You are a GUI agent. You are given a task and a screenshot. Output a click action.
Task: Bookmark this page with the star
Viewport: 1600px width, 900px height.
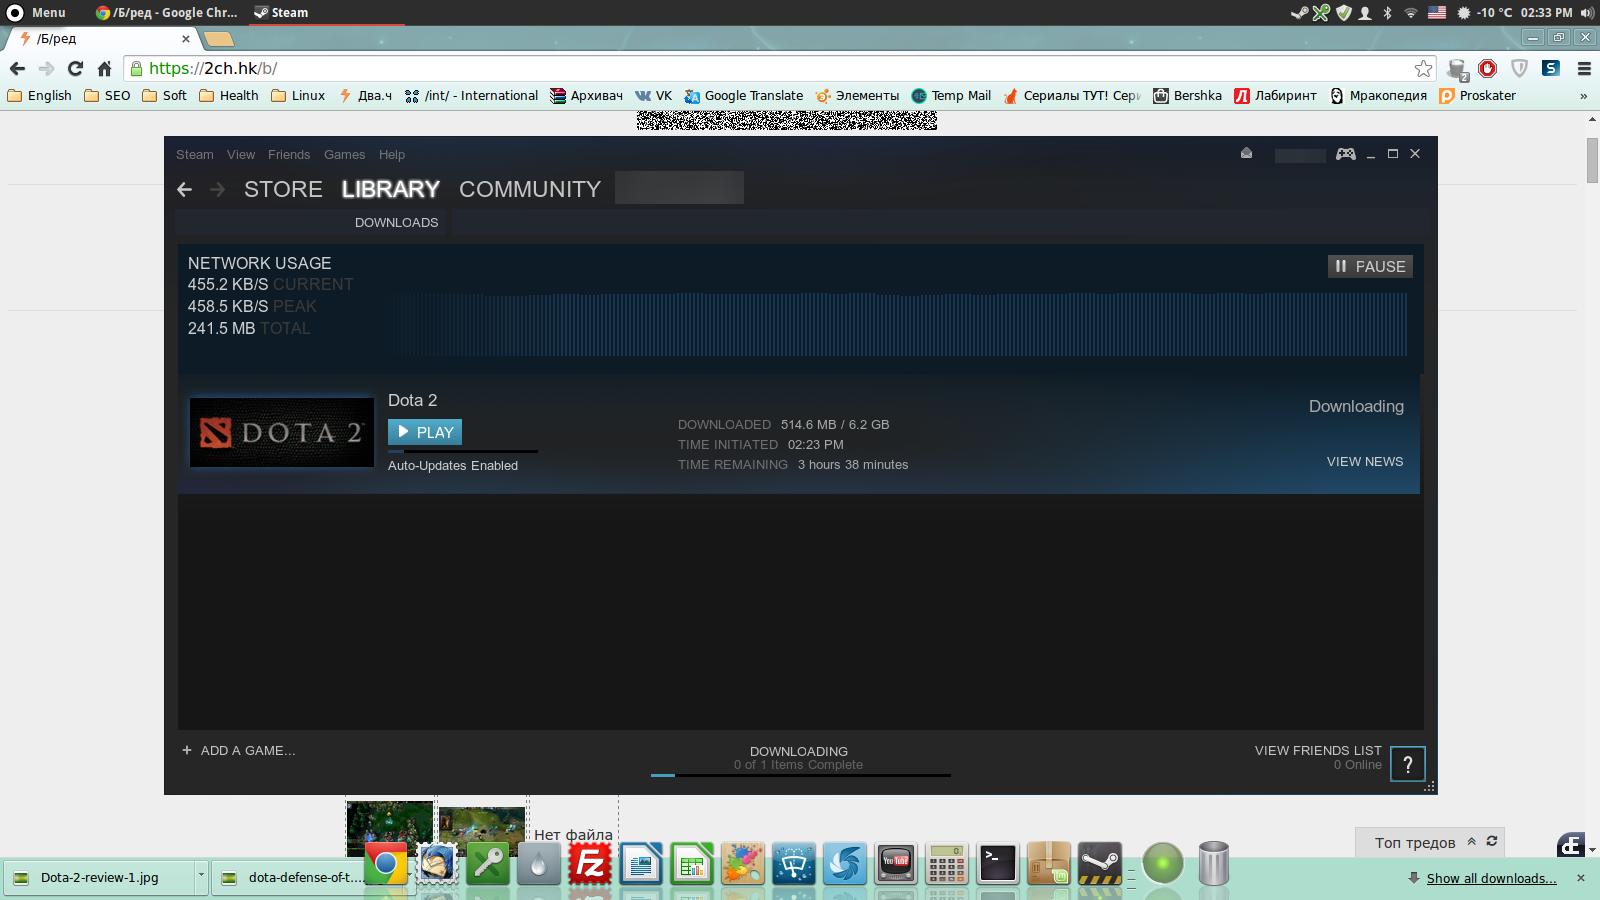pyautogui.click(x=1423, y=68)
